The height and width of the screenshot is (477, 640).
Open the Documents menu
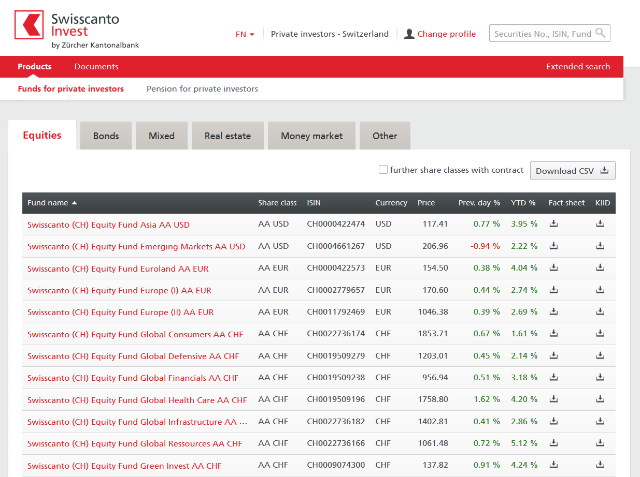tap(96, 67)
